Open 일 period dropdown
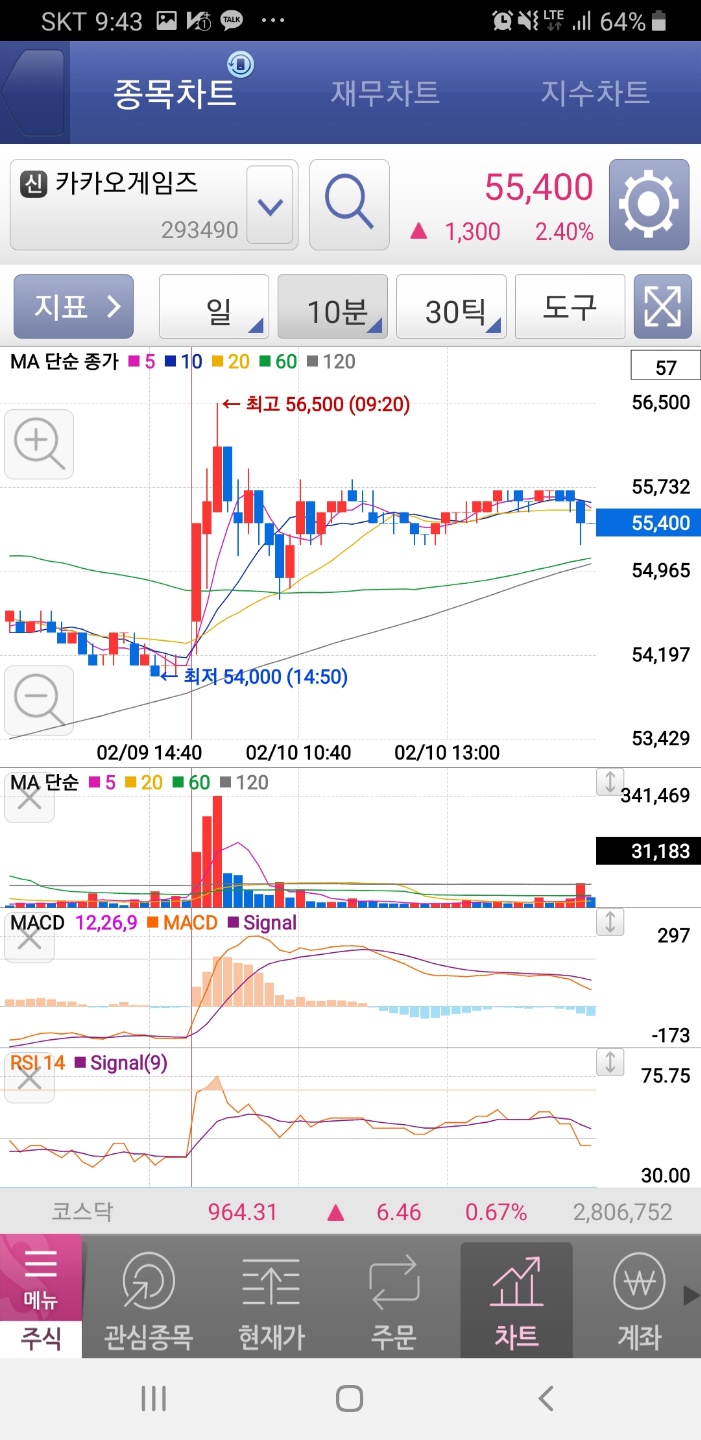 pos(214,307)
